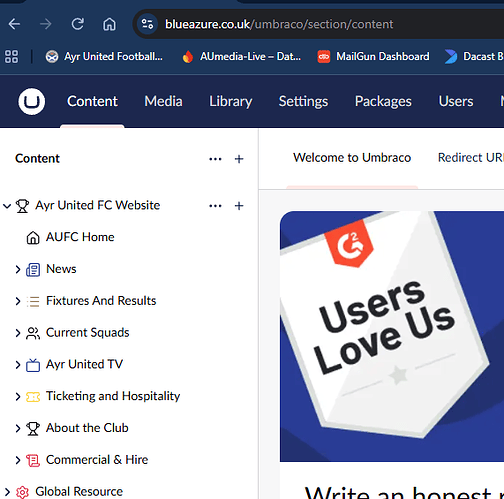504x499 pixels.
Task: Open the three-dots menu for Ayr United FC Website
Action: (x=215, y=206)
